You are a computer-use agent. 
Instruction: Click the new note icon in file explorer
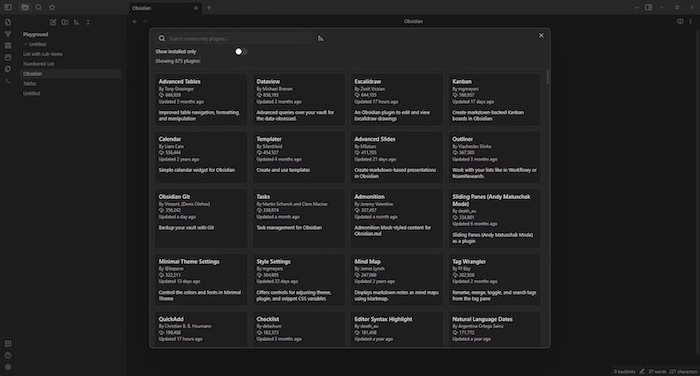tap(53, 22)
